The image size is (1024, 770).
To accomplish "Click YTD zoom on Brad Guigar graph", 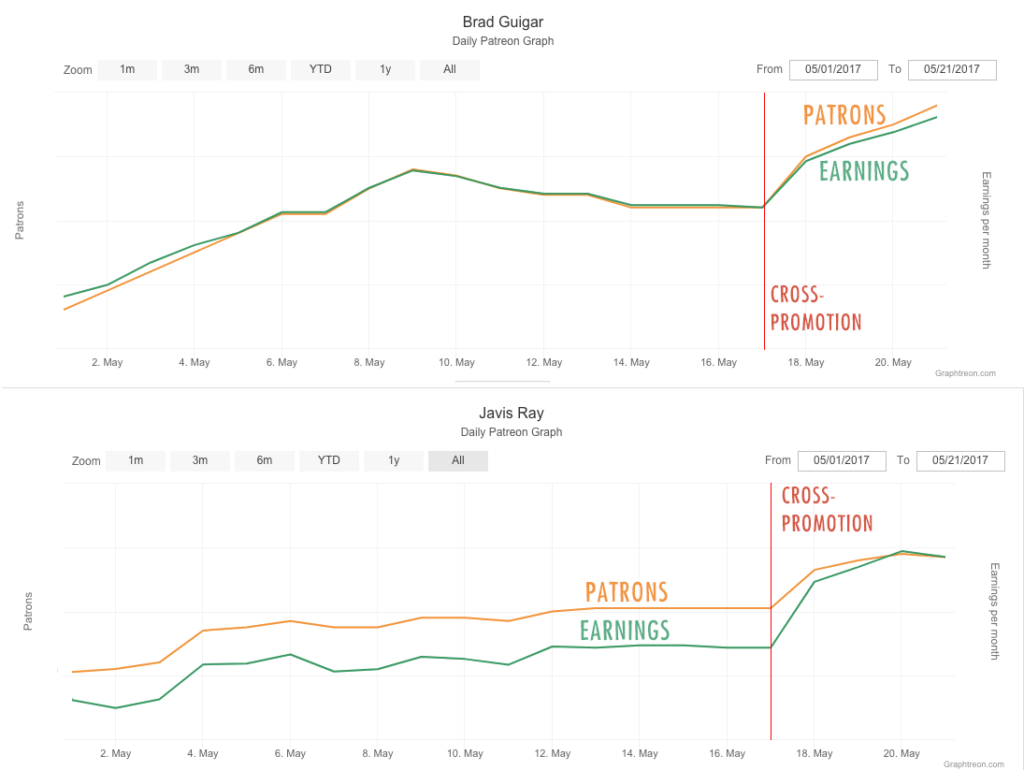I will point(321,70).
